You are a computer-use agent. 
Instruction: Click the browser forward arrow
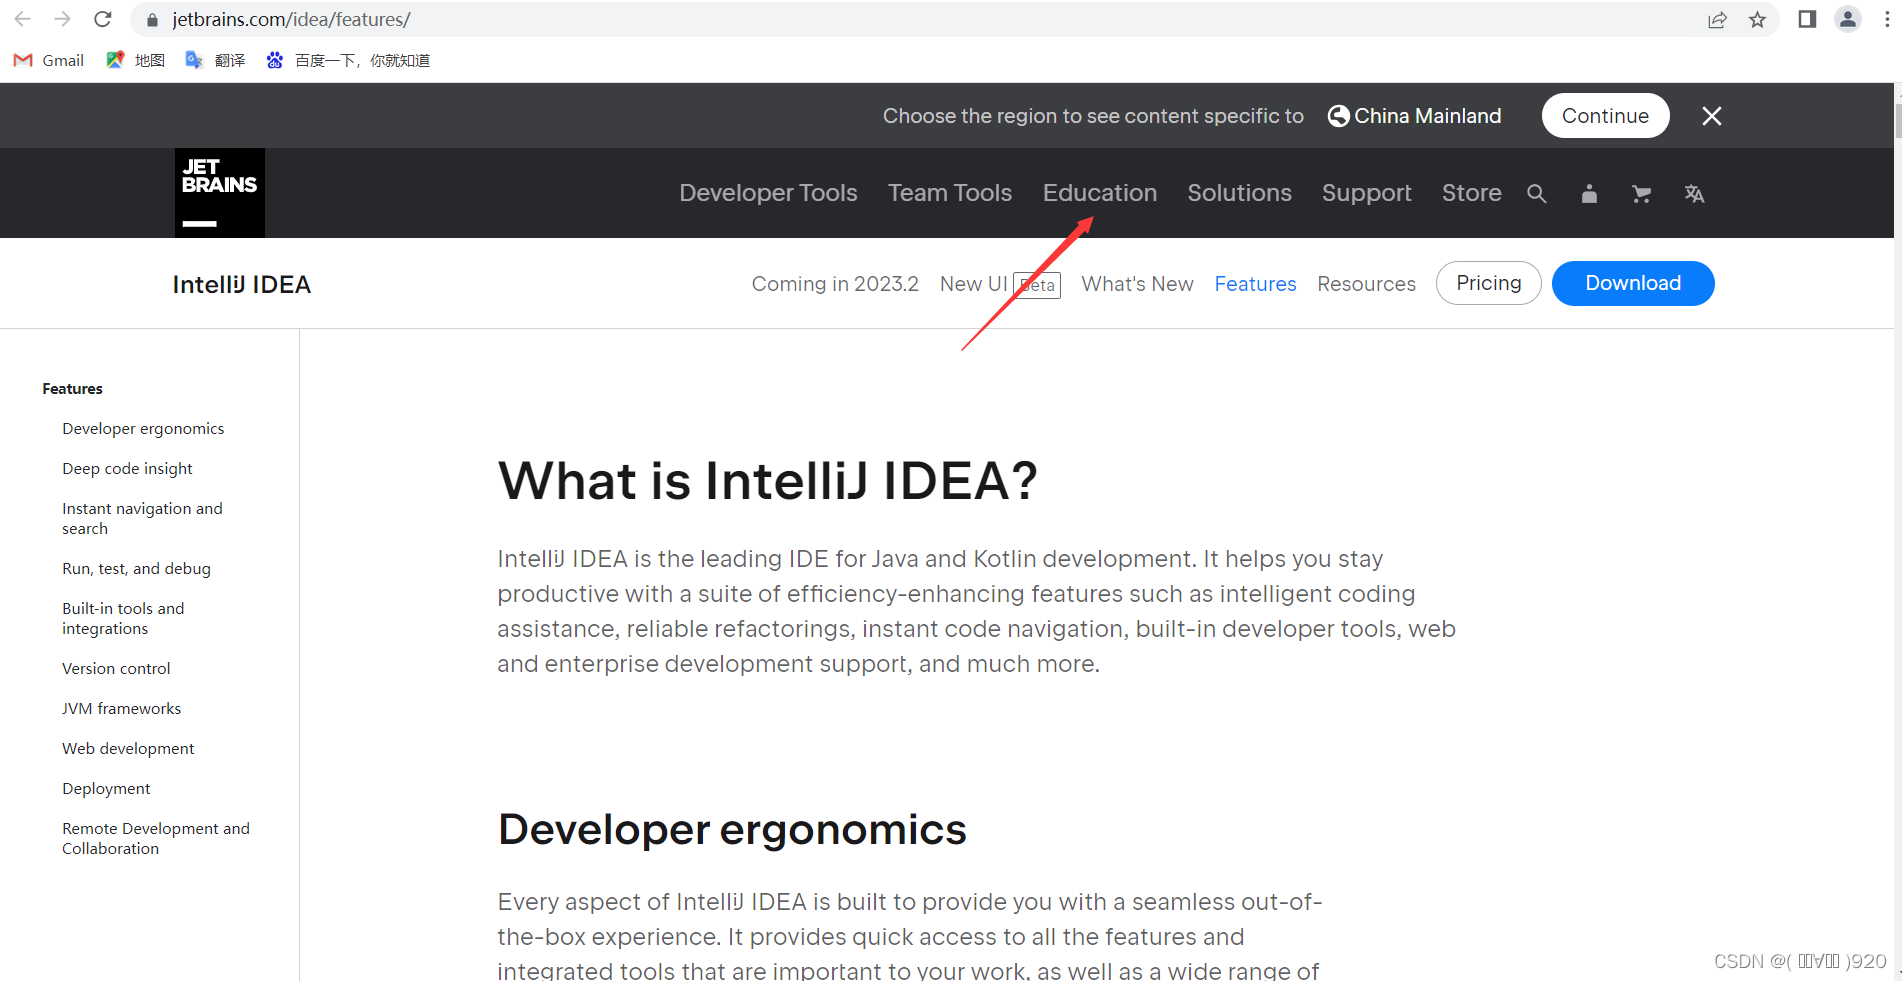click(62, 19)
